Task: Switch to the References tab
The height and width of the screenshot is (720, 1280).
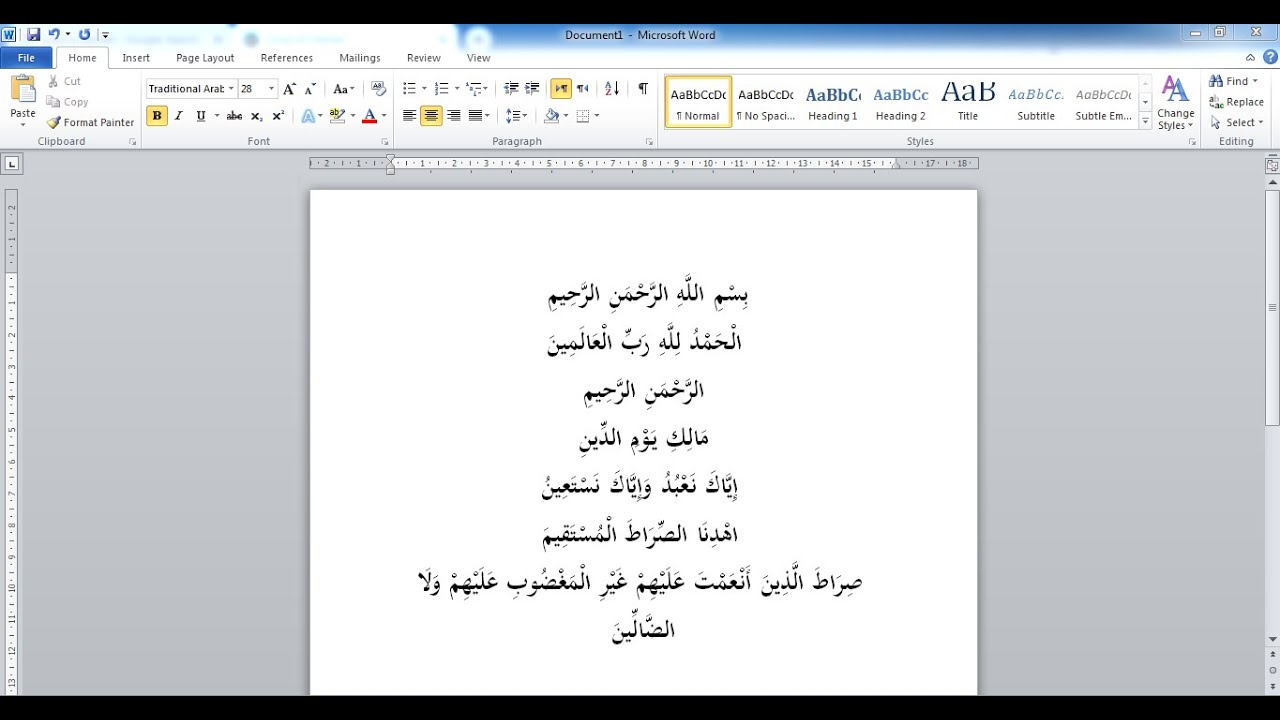Action: (x=287, y=58)
